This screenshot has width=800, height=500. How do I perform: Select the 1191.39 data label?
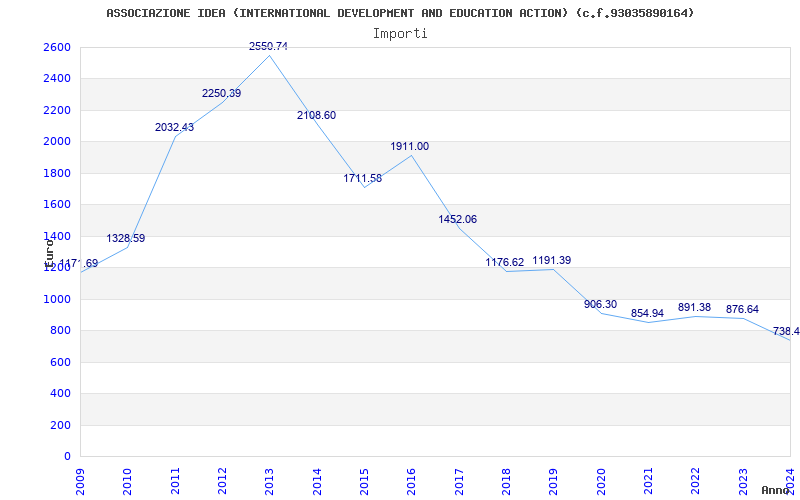[x=552, y=261]
